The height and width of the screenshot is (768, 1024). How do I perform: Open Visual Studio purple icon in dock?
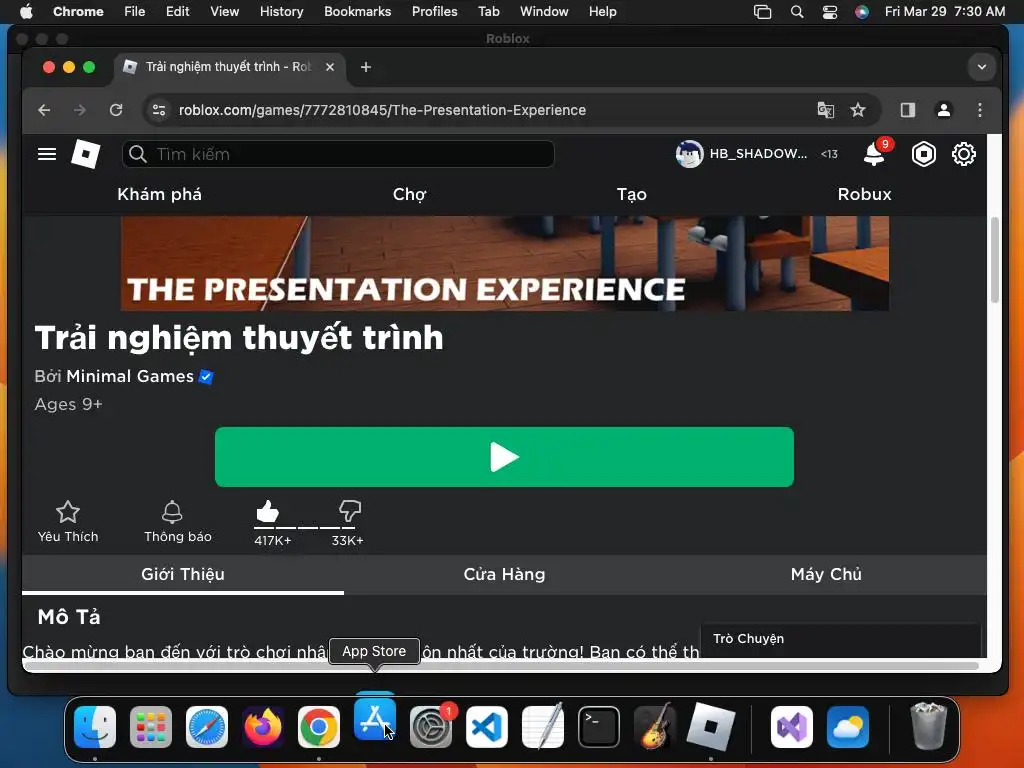[x=792, y=727]
